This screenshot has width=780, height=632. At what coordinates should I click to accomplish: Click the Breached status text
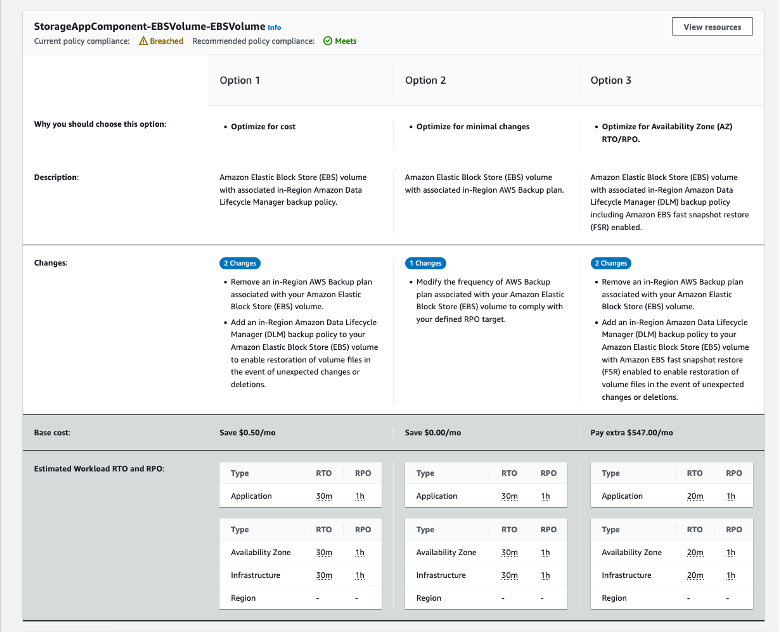click(166, 41)
